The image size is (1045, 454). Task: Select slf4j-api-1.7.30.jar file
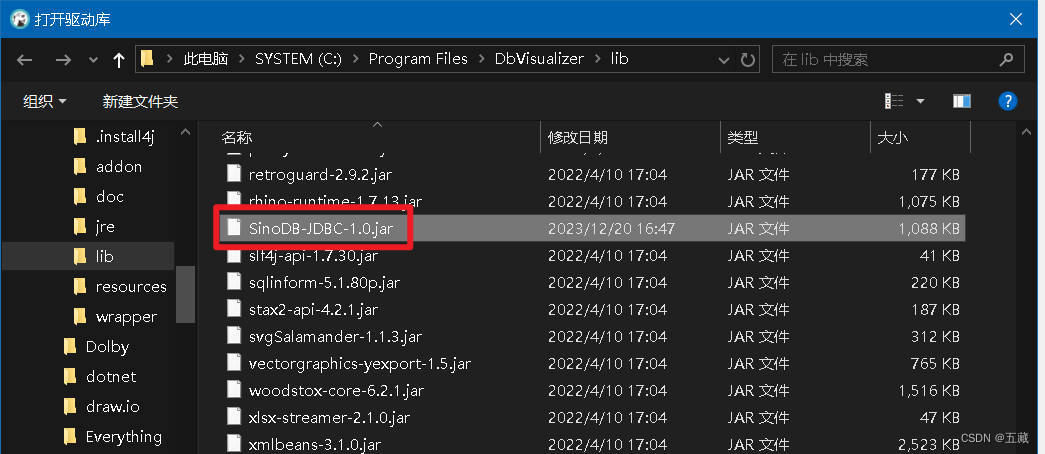coord(313,255)
